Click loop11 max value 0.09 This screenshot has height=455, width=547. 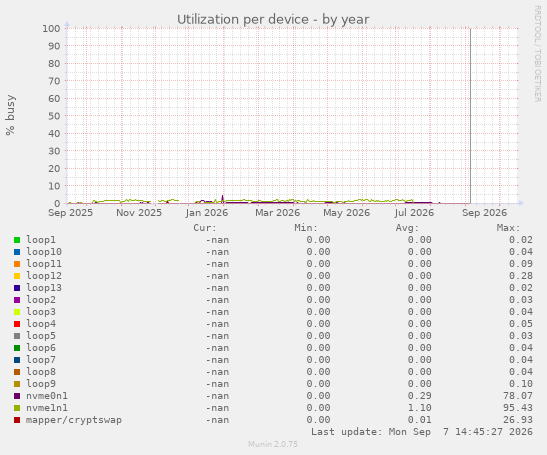point(521,264)
